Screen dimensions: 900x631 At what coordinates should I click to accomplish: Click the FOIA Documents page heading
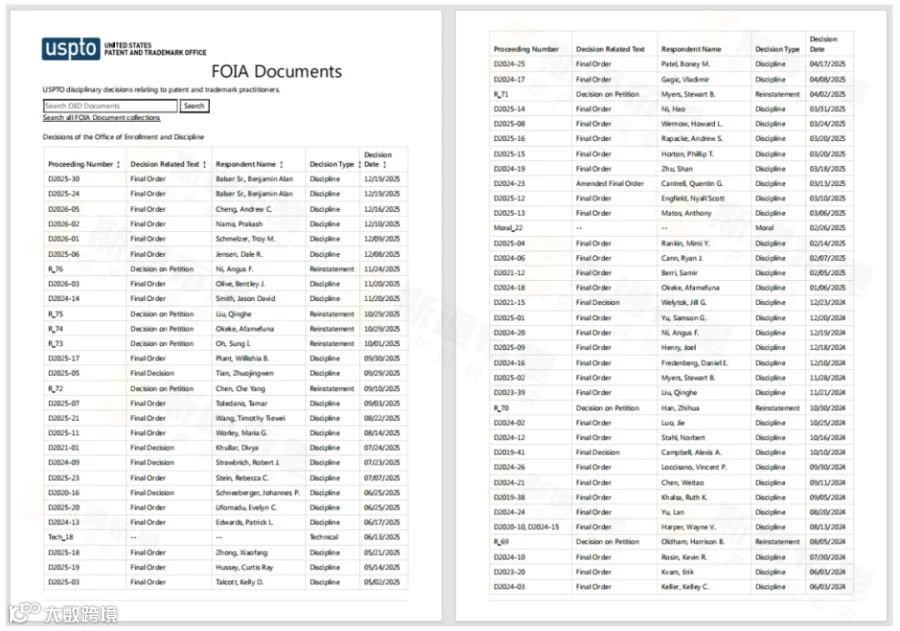[x=276, y=71]
